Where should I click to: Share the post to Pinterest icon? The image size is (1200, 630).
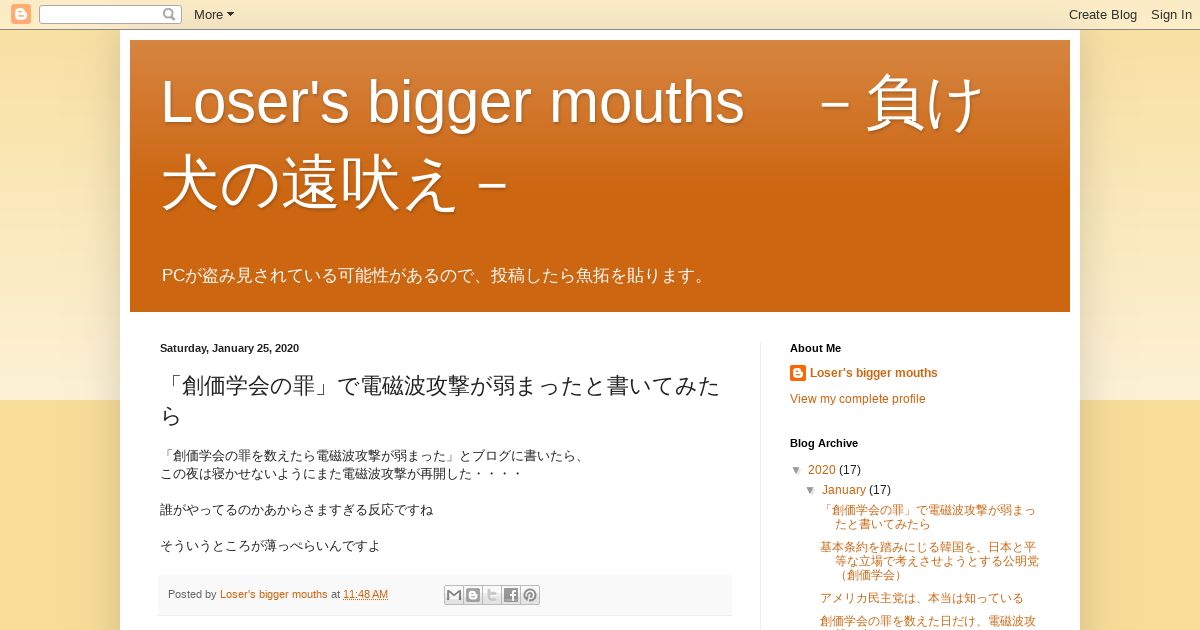[x=530, y=595]
